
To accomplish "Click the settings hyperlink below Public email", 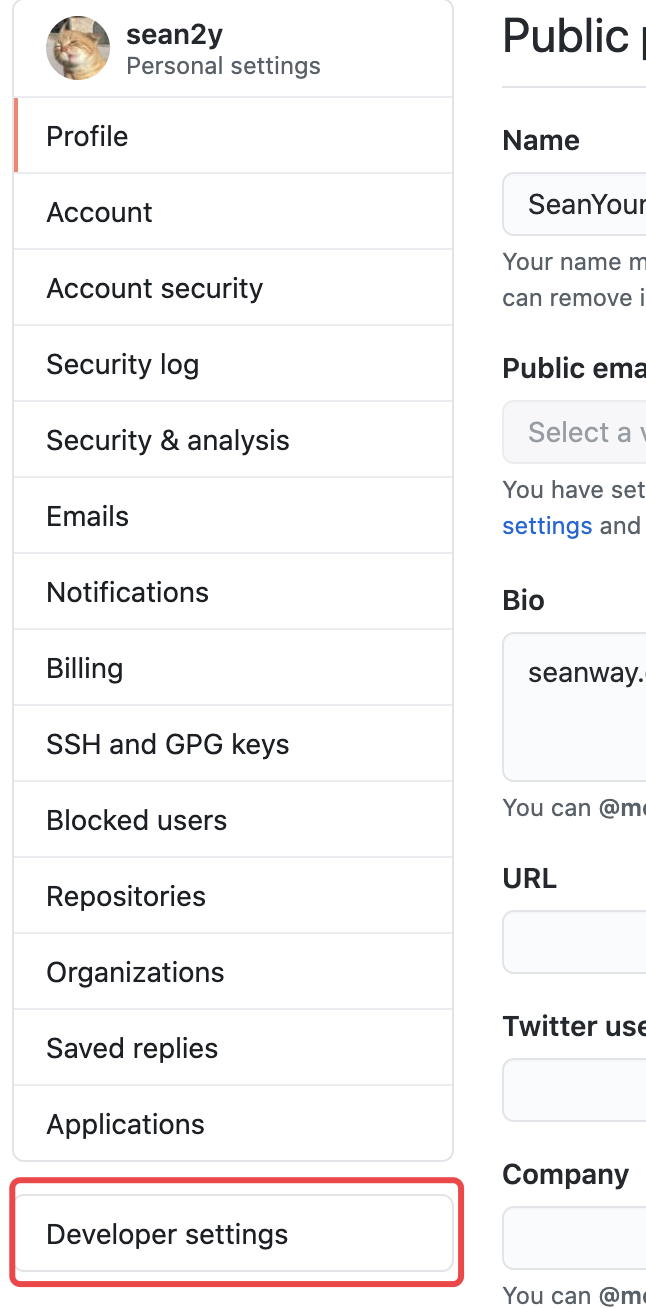I will [x=547, y=525].
